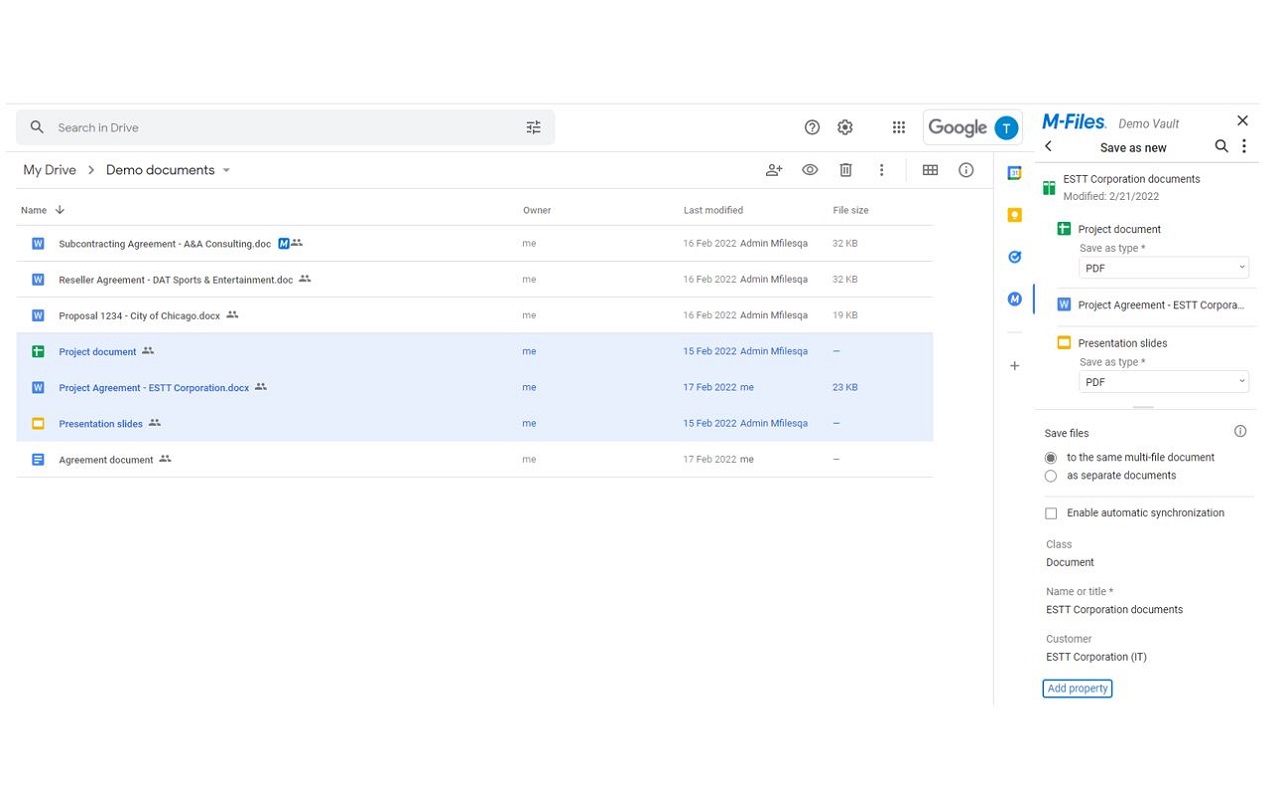The width and height of the screenshot is (1280, 800).
Task: Navigate to My Drive via the breadcrumb
Action: (48, 170)
